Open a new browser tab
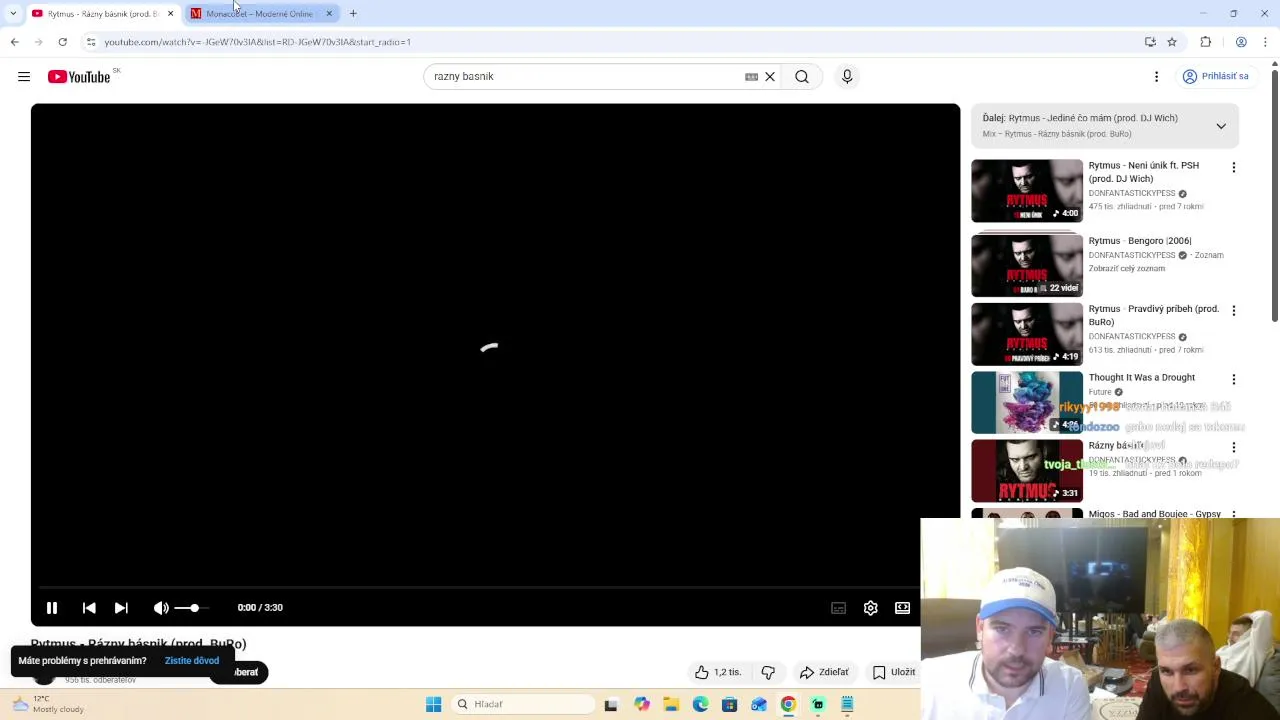Image resolution: width=1280 pixels, height=720 pixels. [353, 13]
